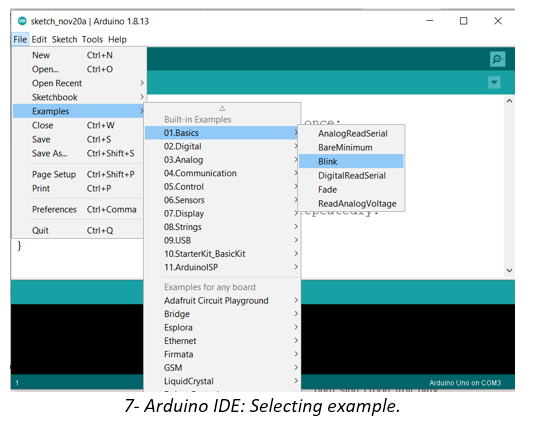553x442 pixels.
Task: Click 'Arduino Uno on COM3' status text
Action: [465, 383]
